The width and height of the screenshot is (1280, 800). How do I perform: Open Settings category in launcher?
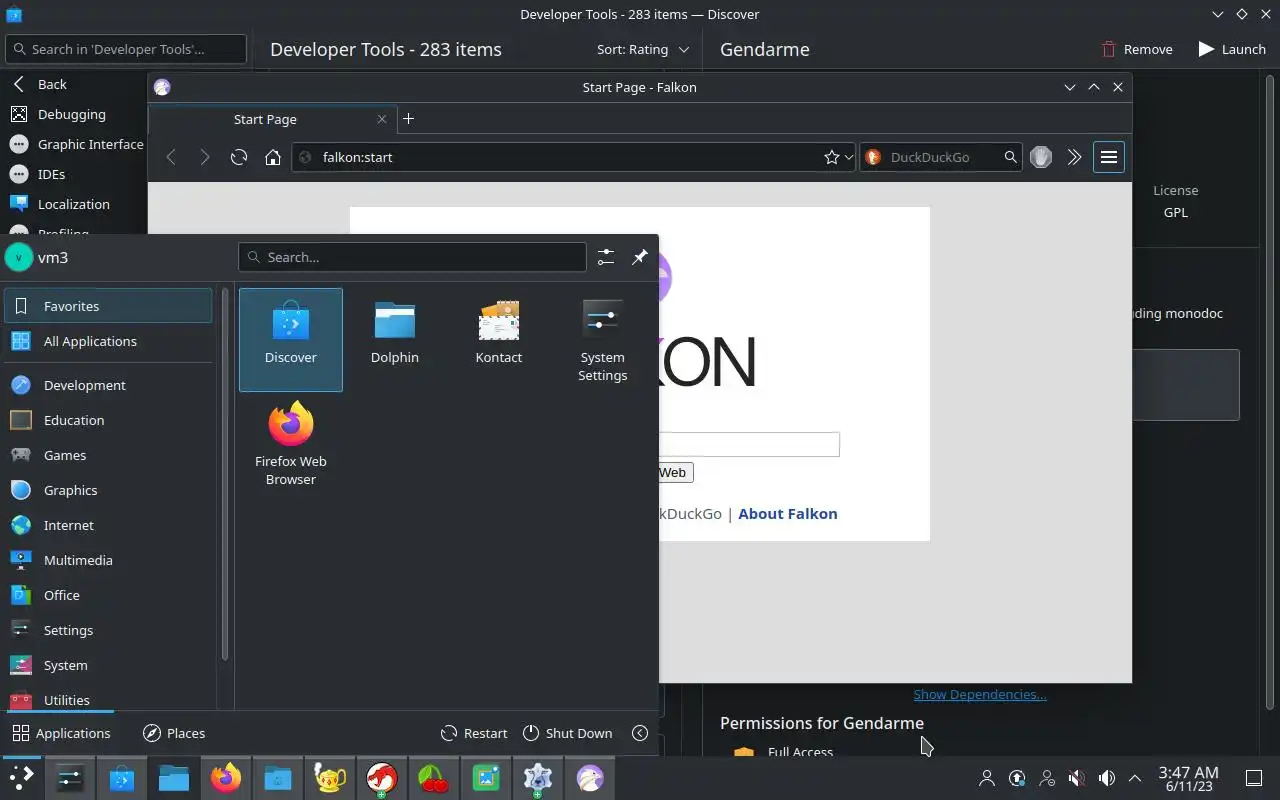[108, 630]
